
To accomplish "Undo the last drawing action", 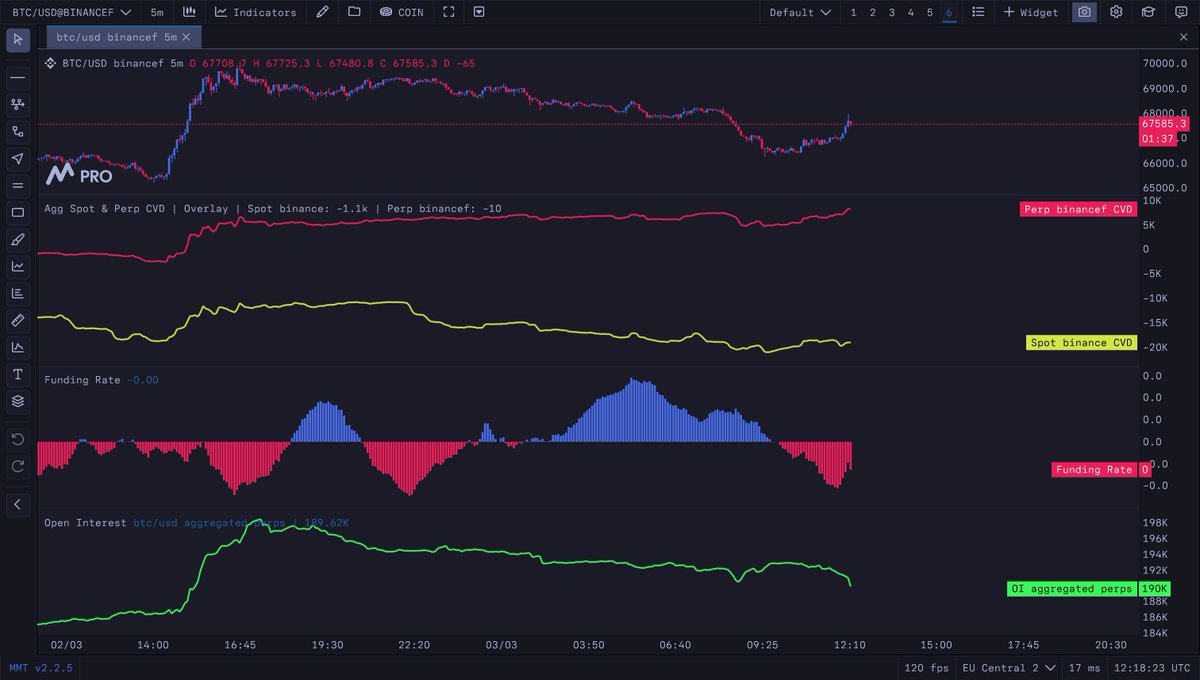I will pyautogui.click(x=18, y=439).
